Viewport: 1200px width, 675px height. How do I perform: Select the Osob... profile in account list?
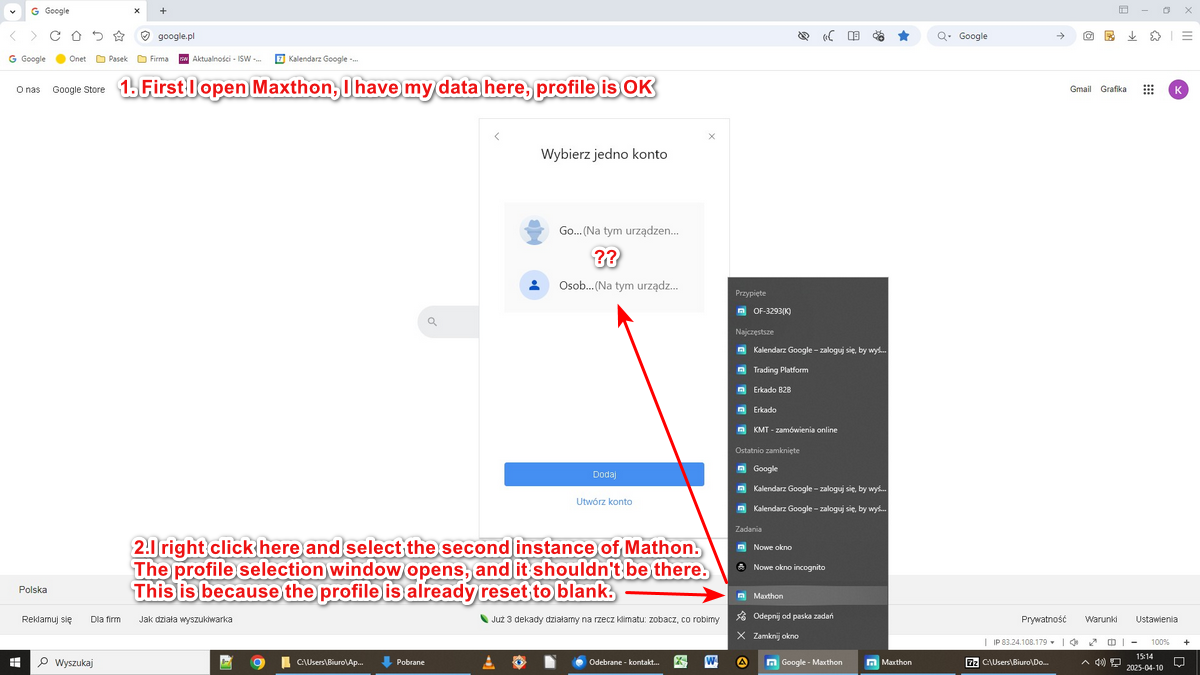click(x=604, y=285)
